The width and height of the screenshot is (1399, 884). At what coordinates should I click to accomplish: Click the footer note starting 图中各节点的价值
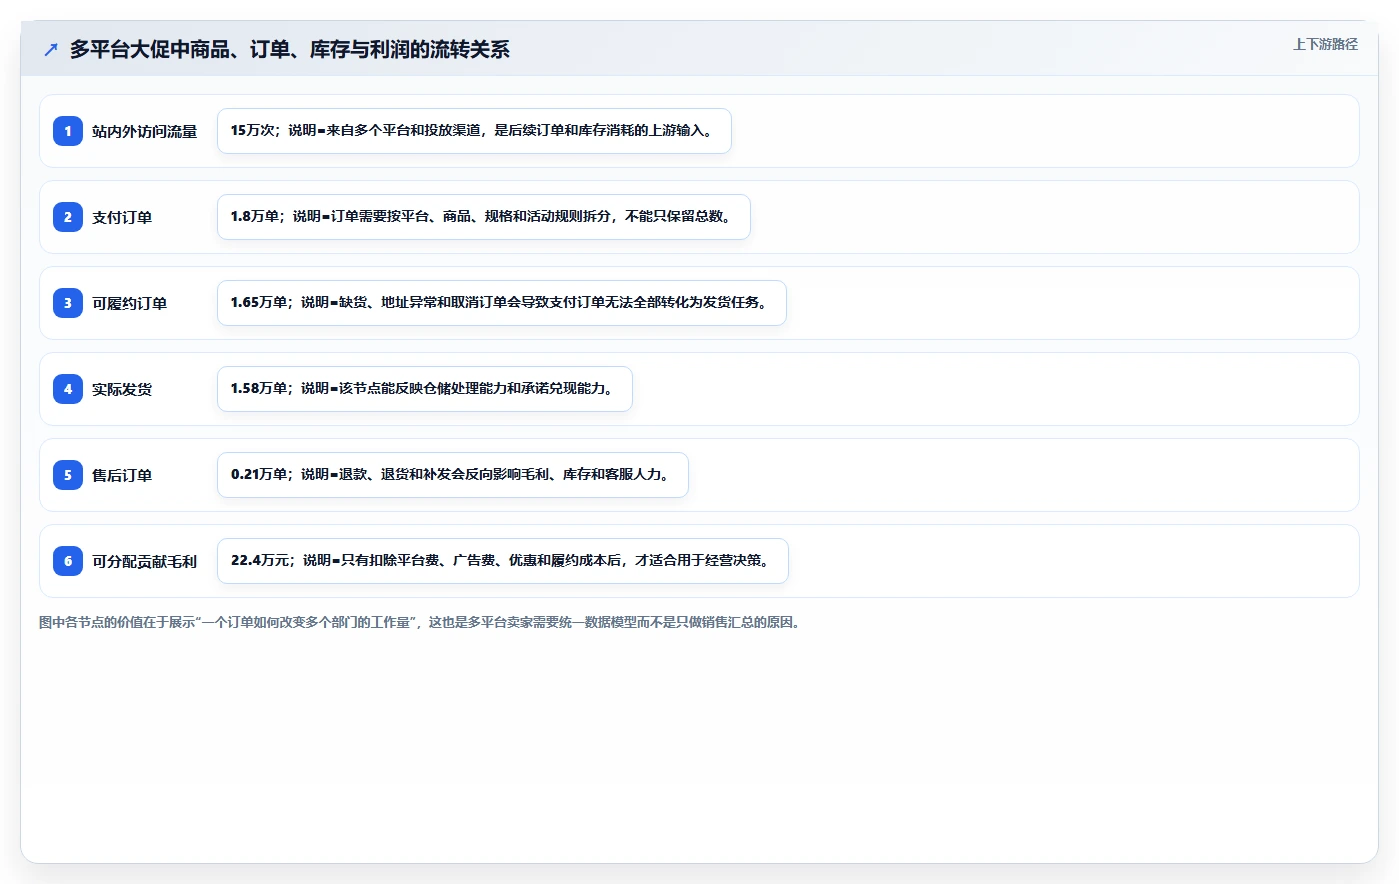pos(421,622)
